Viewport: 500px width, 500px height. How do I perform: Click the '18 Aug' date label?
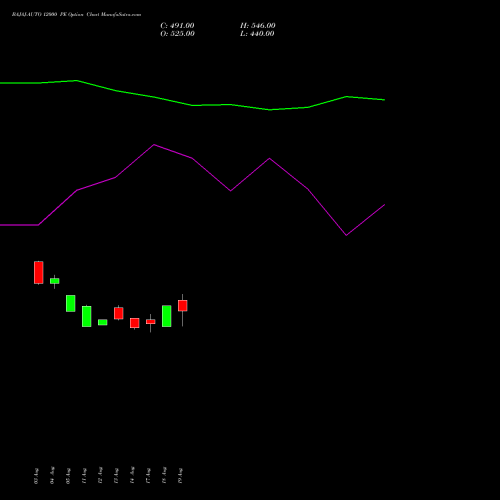click(164, 476)
